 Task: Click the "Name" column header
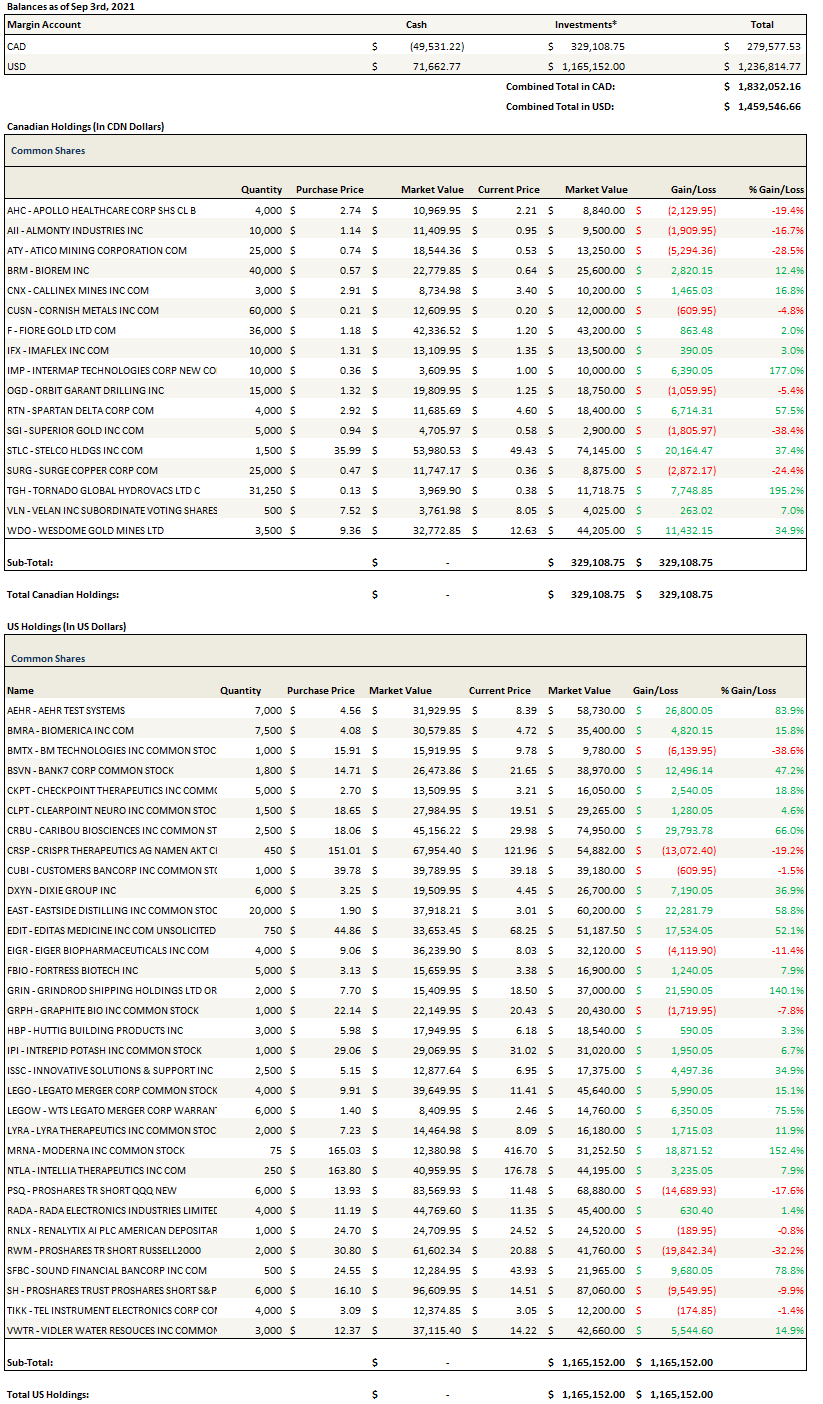[20, 690]
